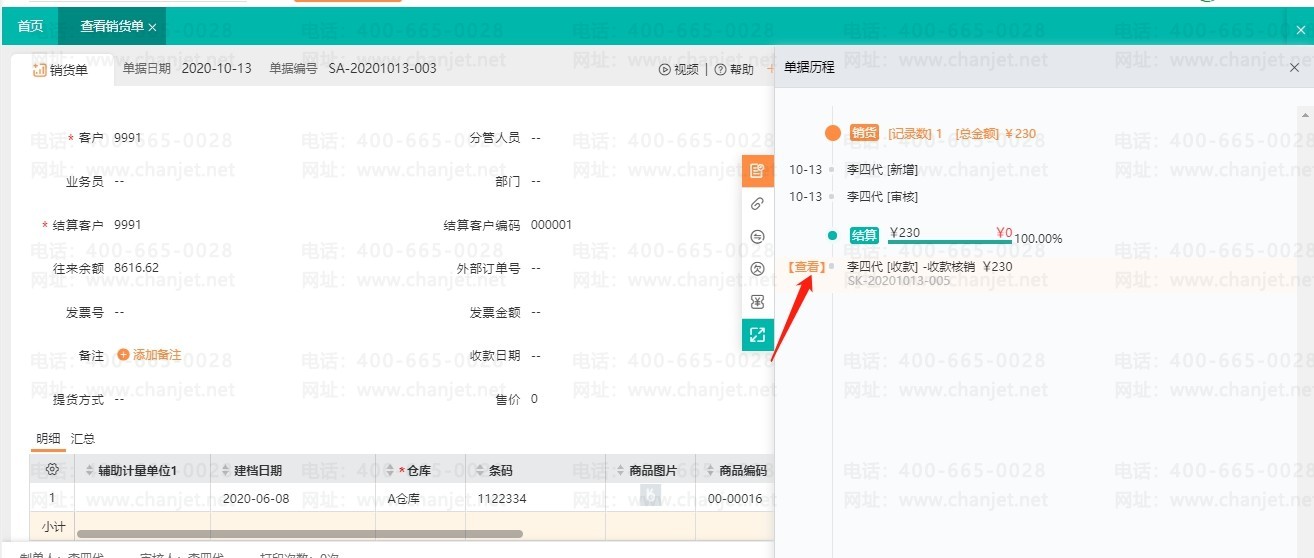Switch to the 汇总 tab
Screen dimensions: 1314x558
[x=83, y=439]
